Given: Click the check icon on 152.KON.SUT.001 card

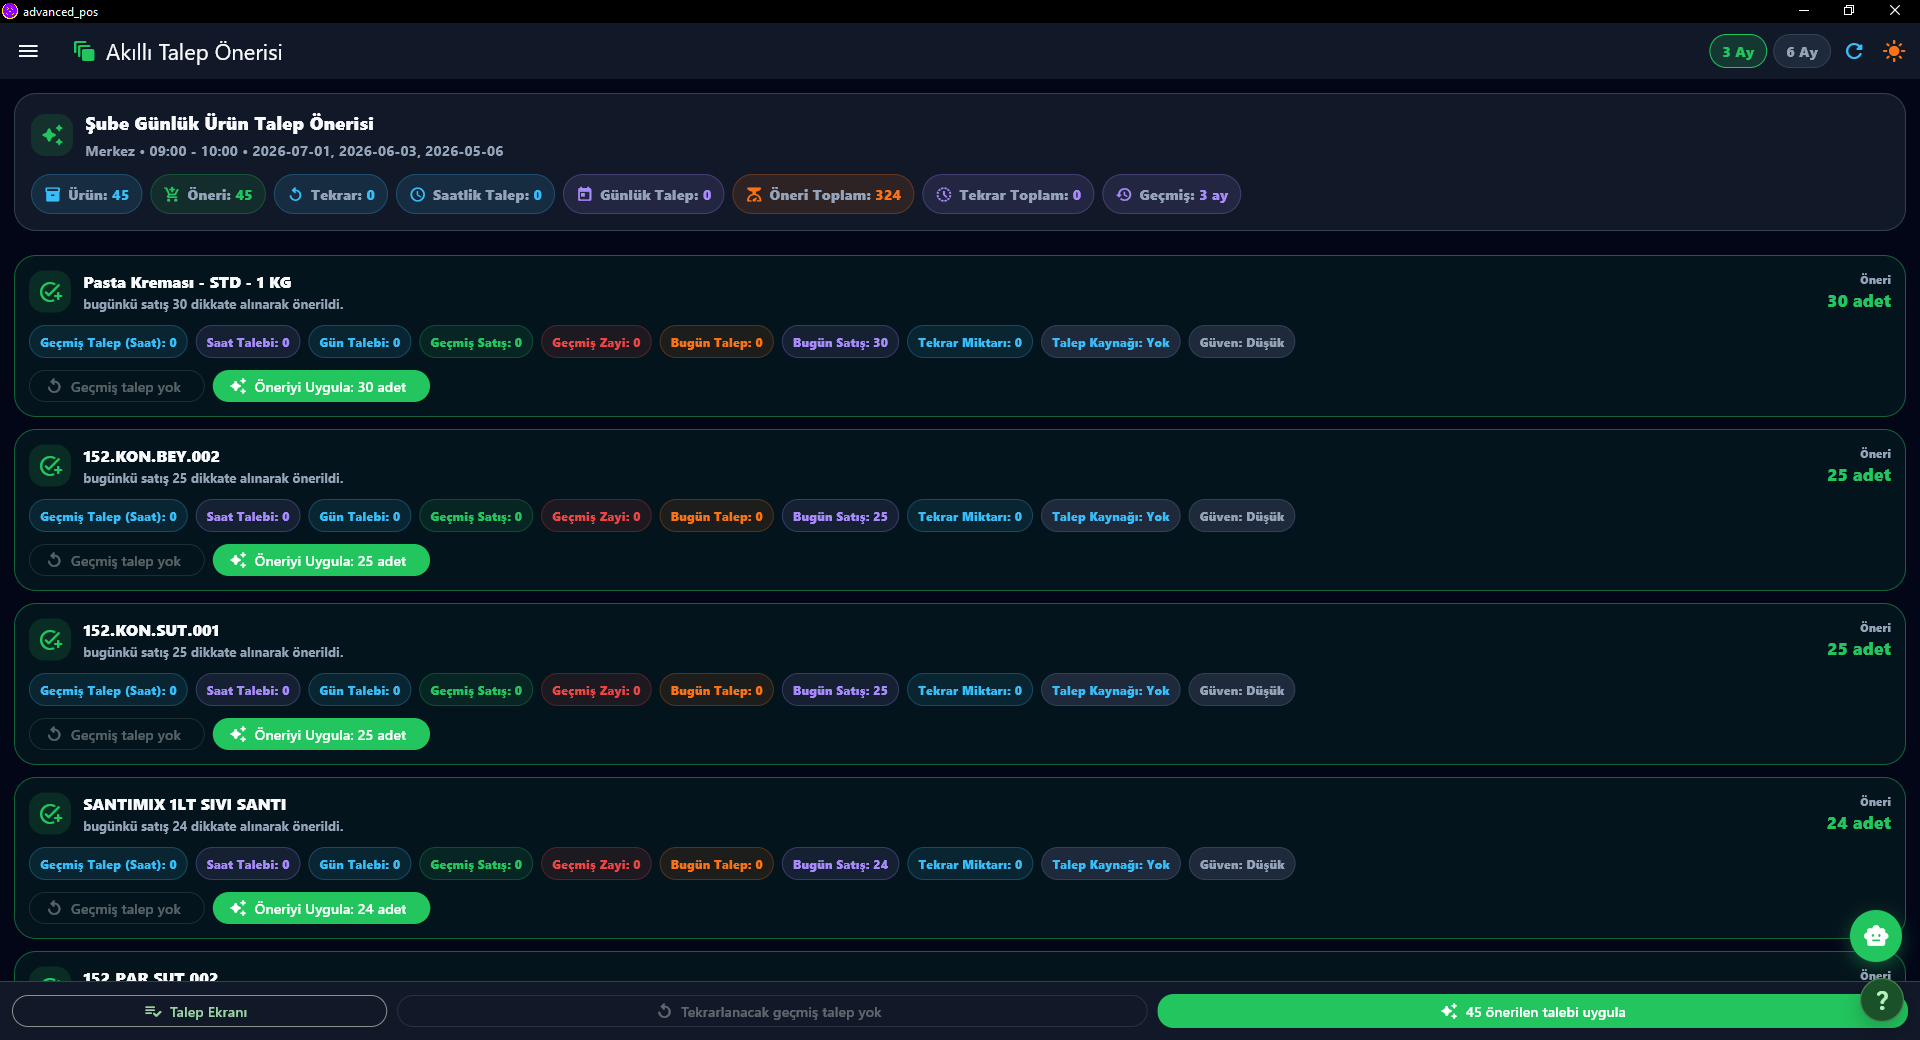Looking at the screenshot, I should tap(50, 640).
